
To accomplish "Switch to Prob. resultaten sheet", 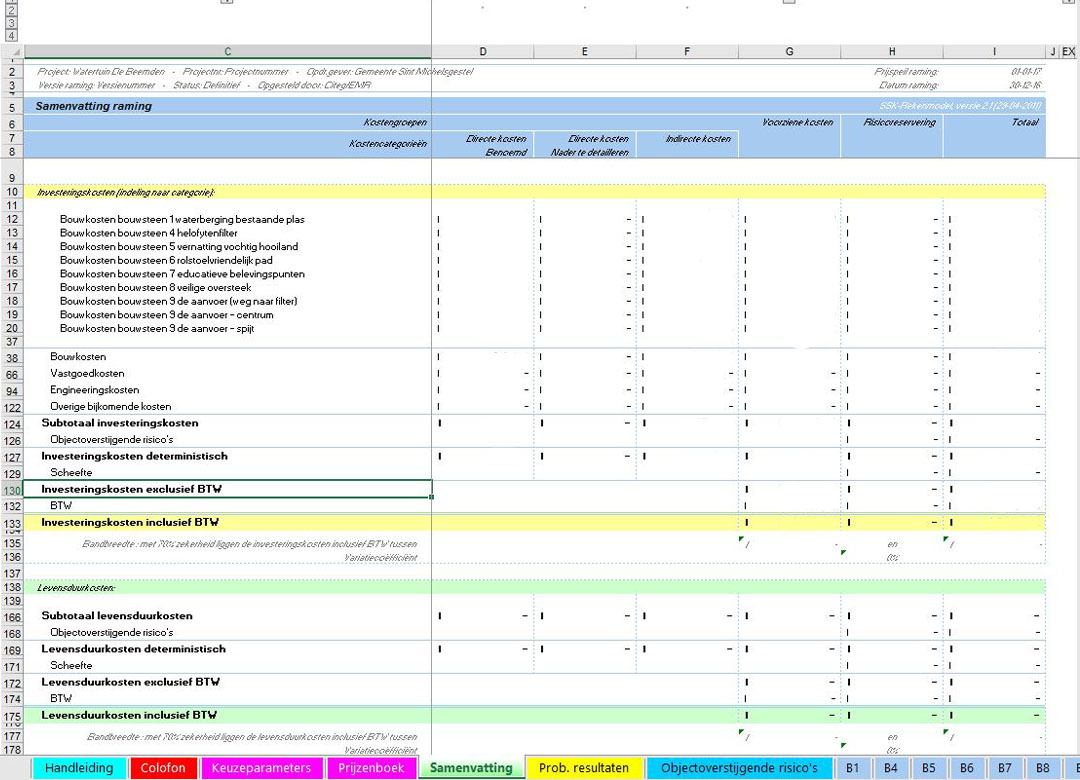I will 583,768.
